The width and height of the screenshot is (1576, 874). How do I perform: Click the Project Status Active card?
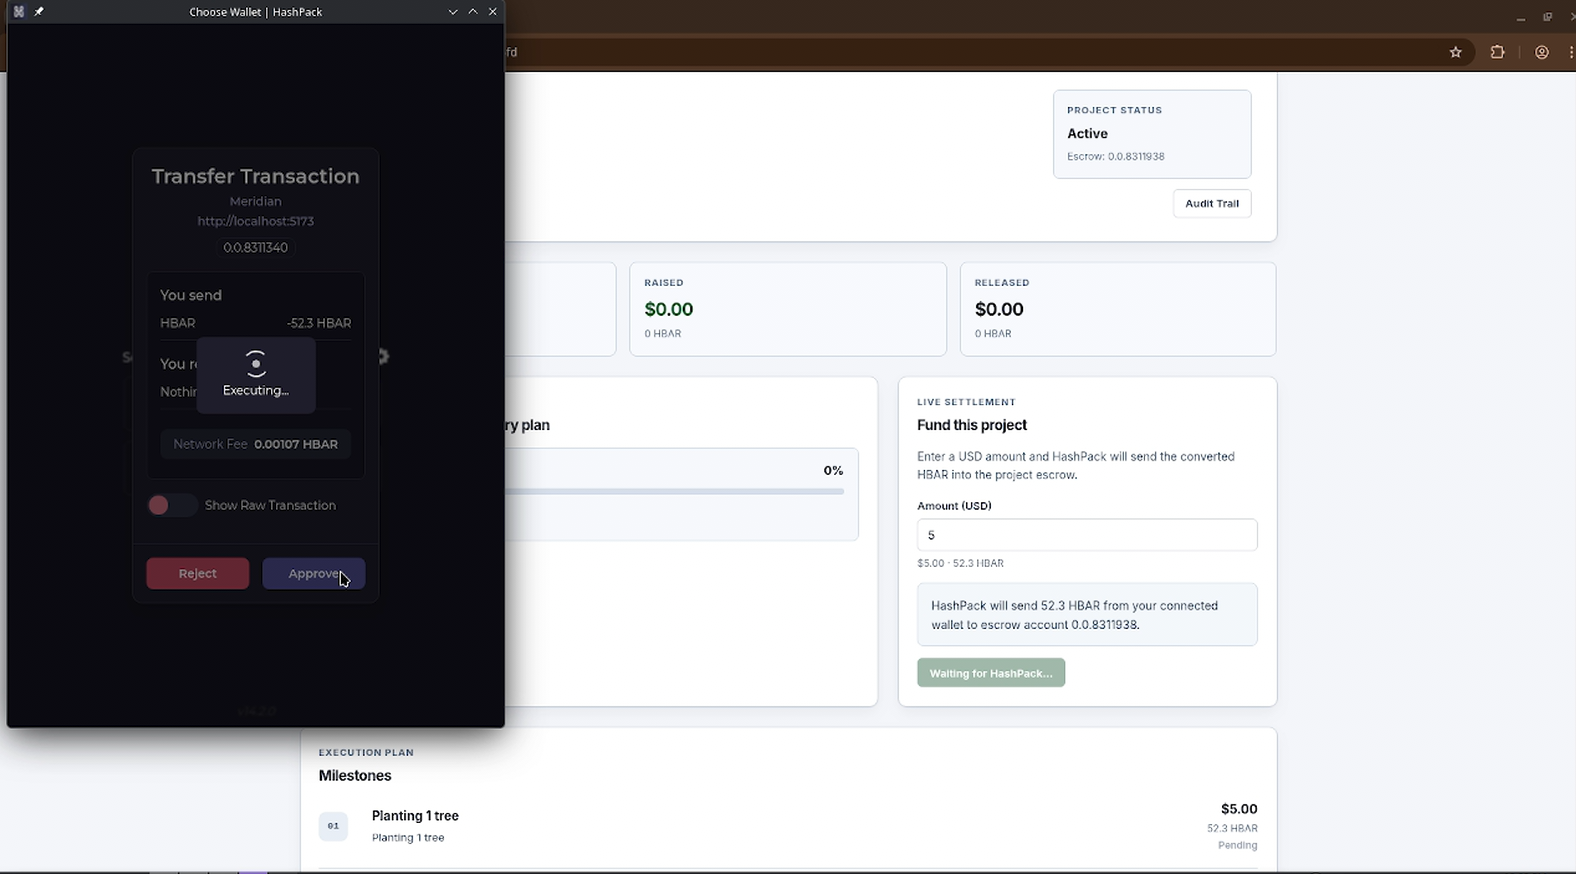(1152, 134)
